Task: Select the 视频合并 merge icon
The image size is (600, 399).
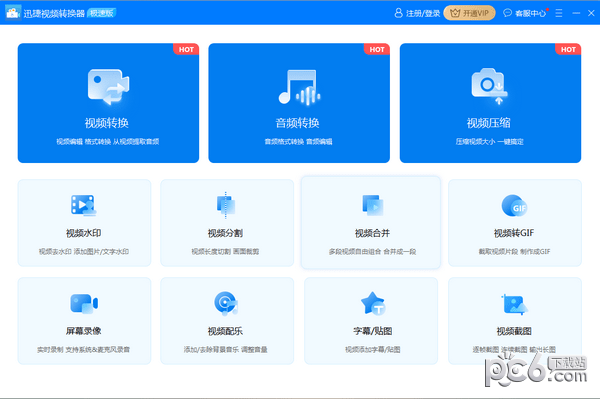Action: click(x=373, y=205)
